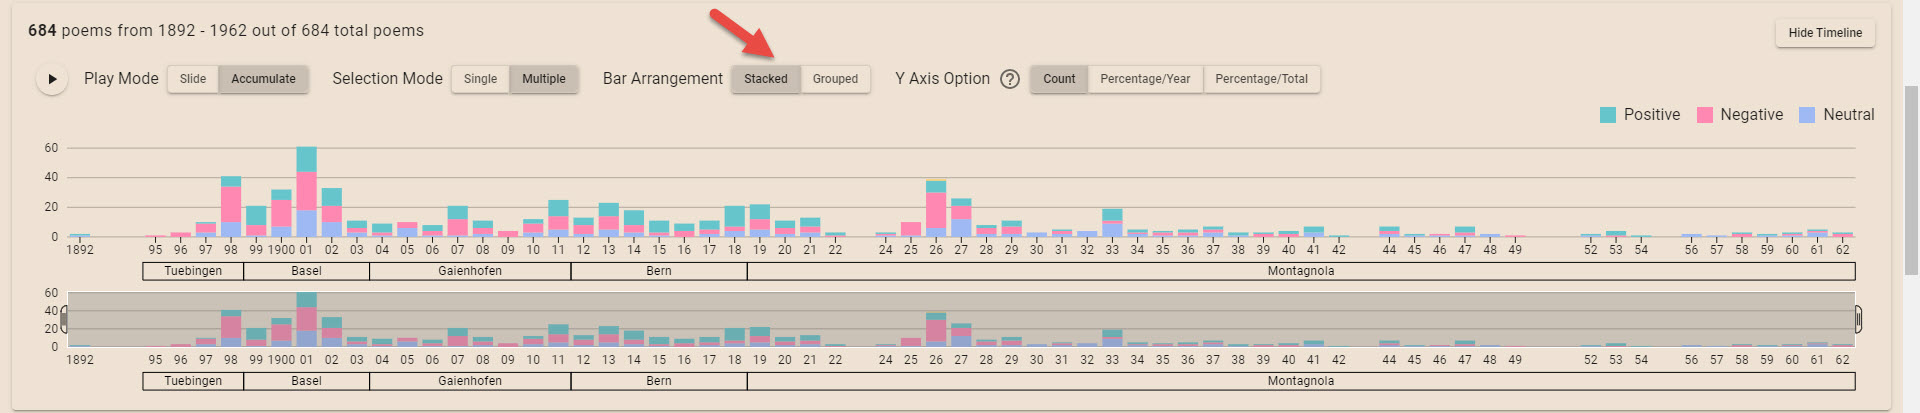The height and width of the screenshot is (413, 1920).
Task: Set Play Mode to Accumulate
Action: click(263, 79)
